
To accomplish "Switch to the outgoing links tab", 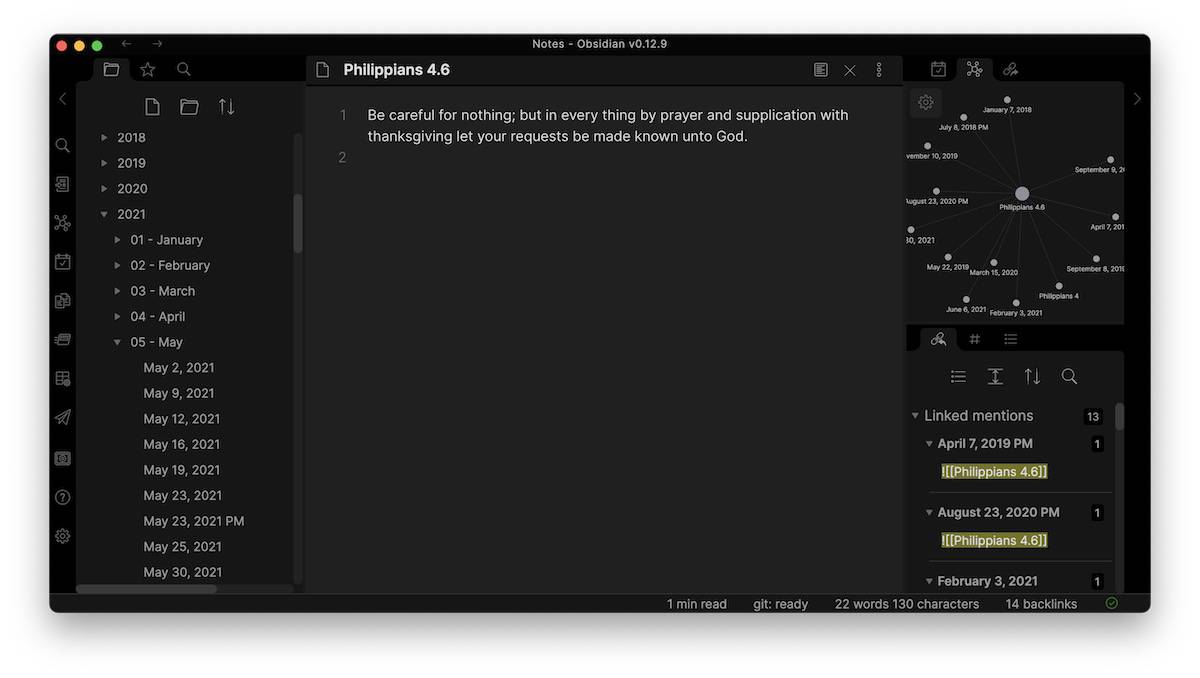I will pyautogui.click(x=1010, y=69).
